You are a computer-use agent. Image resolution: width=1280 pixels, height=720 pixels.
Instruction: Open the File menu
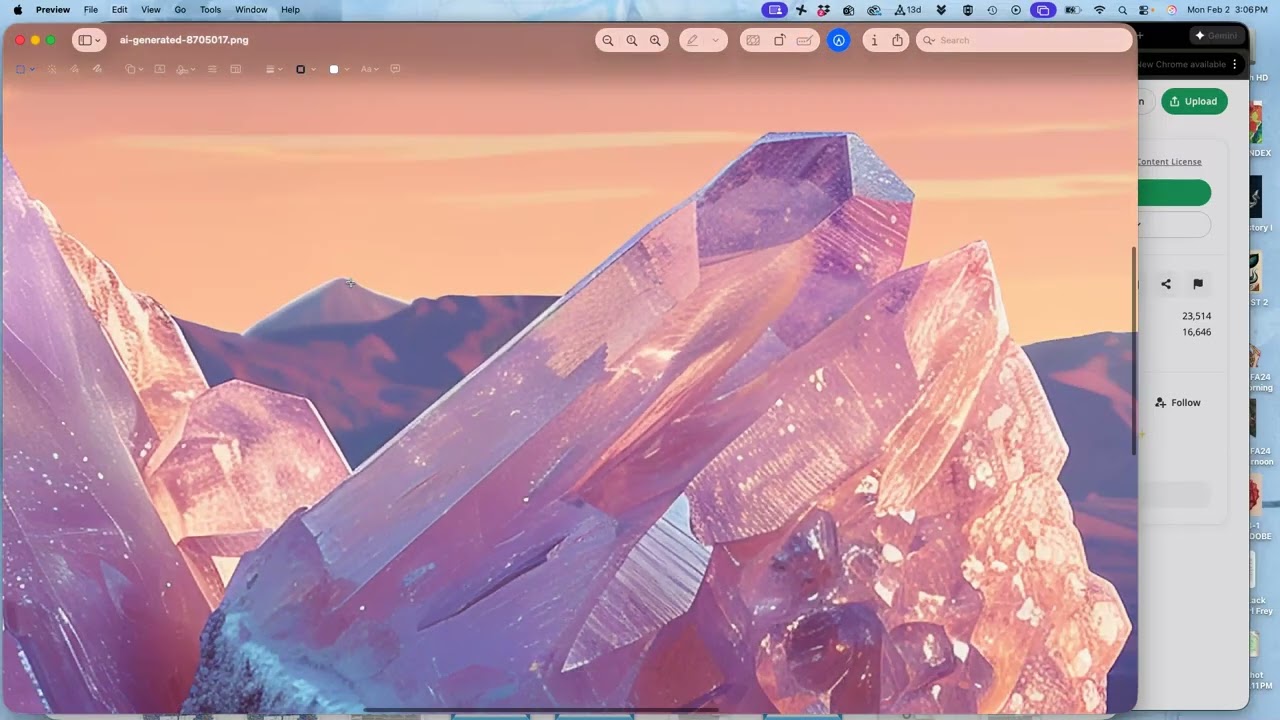click(x=91, y=10)
